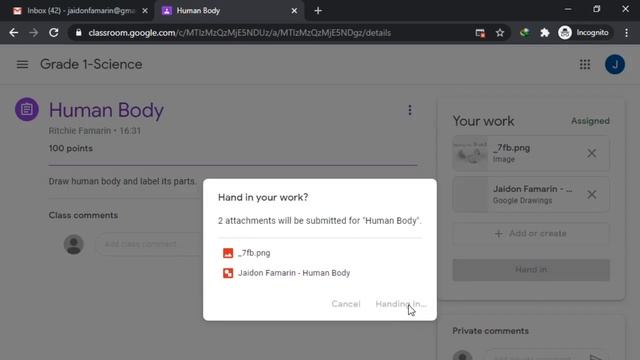Click the Drawings icon beside Jaidon Famarin
This screenshot has height=360, width=640.
[x=228, y=273]
